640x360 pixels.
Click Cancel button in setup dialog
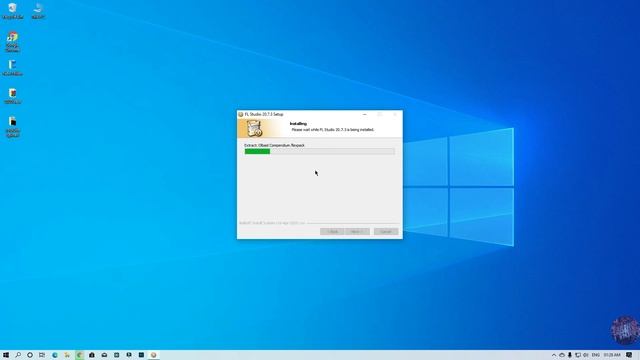pyautogui.click(x=386, y=231)
